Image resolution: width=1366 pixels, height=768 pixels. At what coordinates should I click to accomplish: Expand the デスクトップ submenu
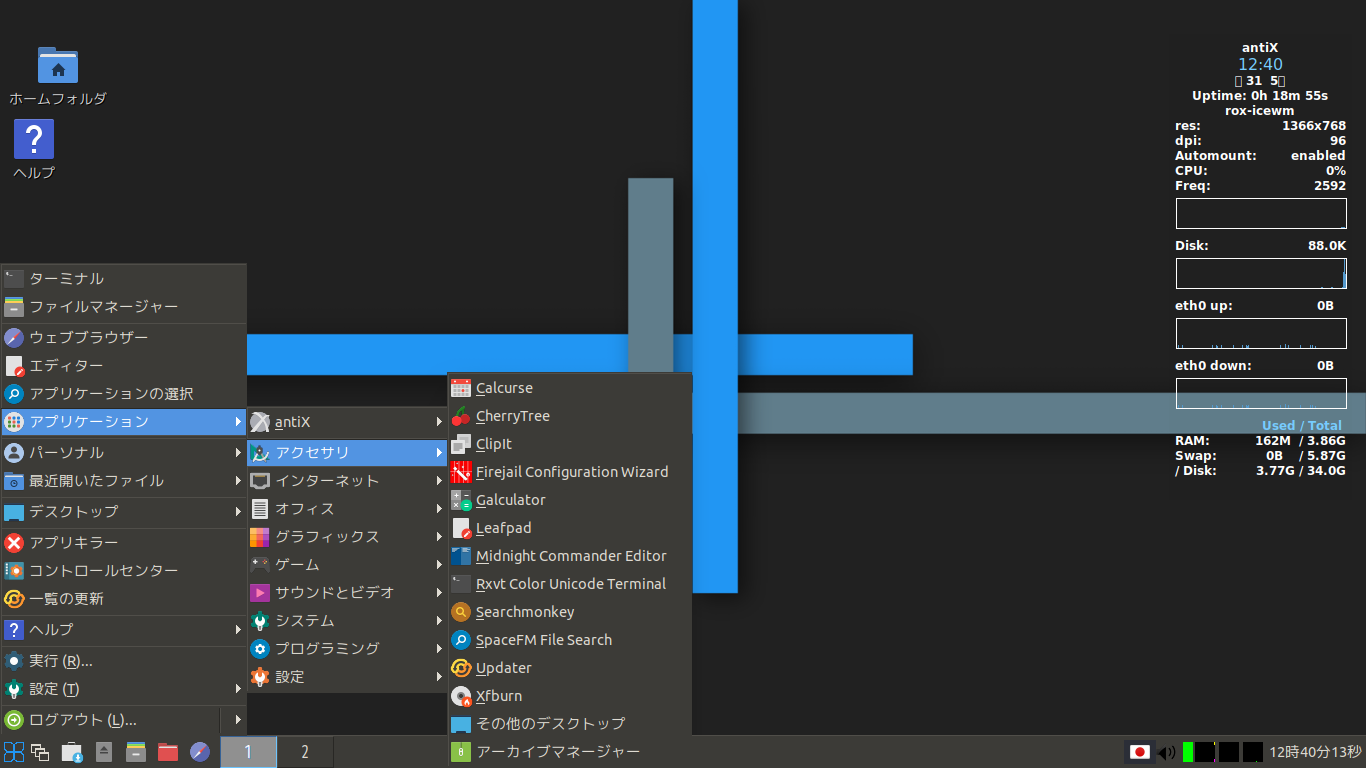click(x=123, y=512)
